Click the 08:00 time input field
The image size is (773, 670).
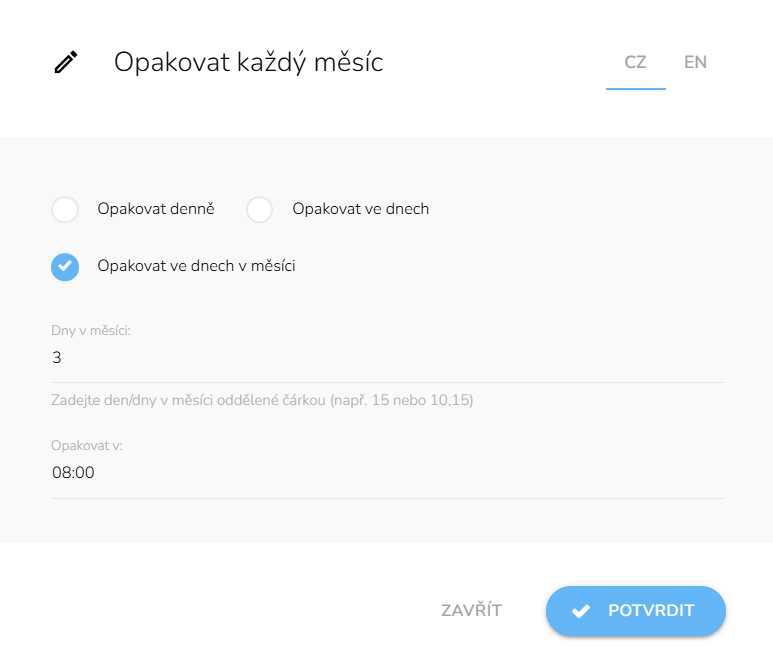(x=388, y=473)
